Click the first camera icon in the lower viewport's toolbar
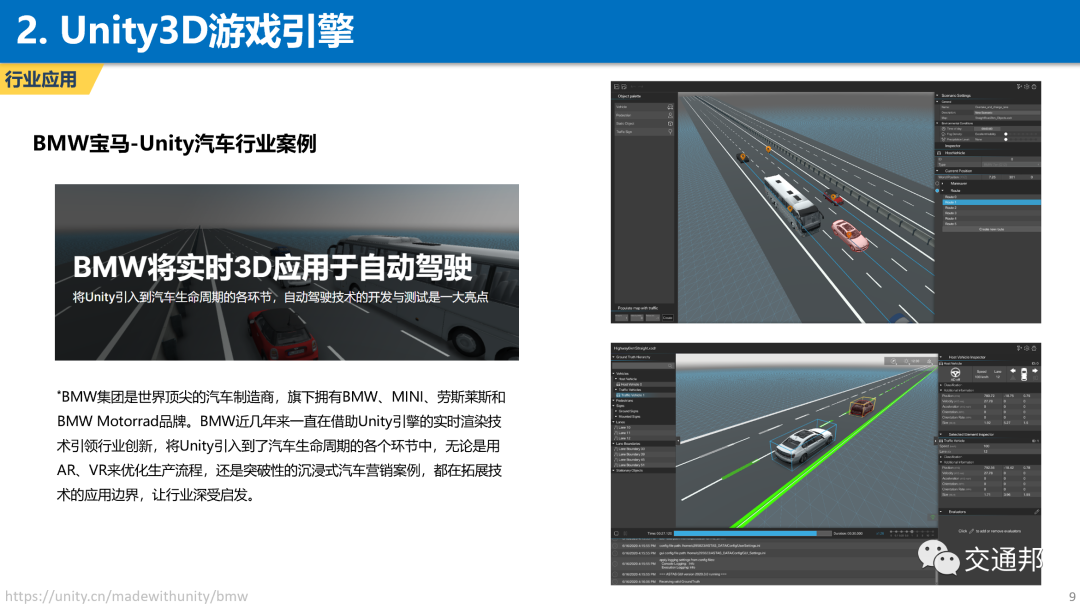 tap(893, 361)
